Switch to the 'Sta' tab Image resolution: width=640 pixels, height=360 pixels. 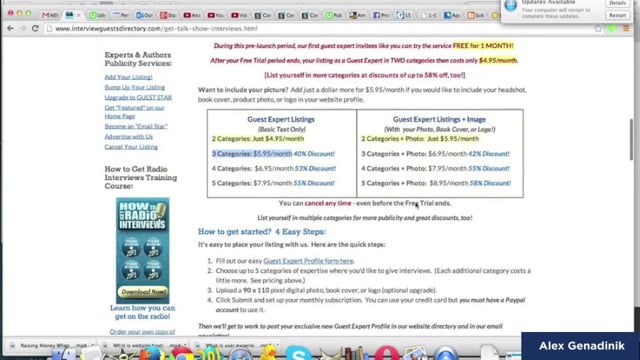tap(168, 15)
